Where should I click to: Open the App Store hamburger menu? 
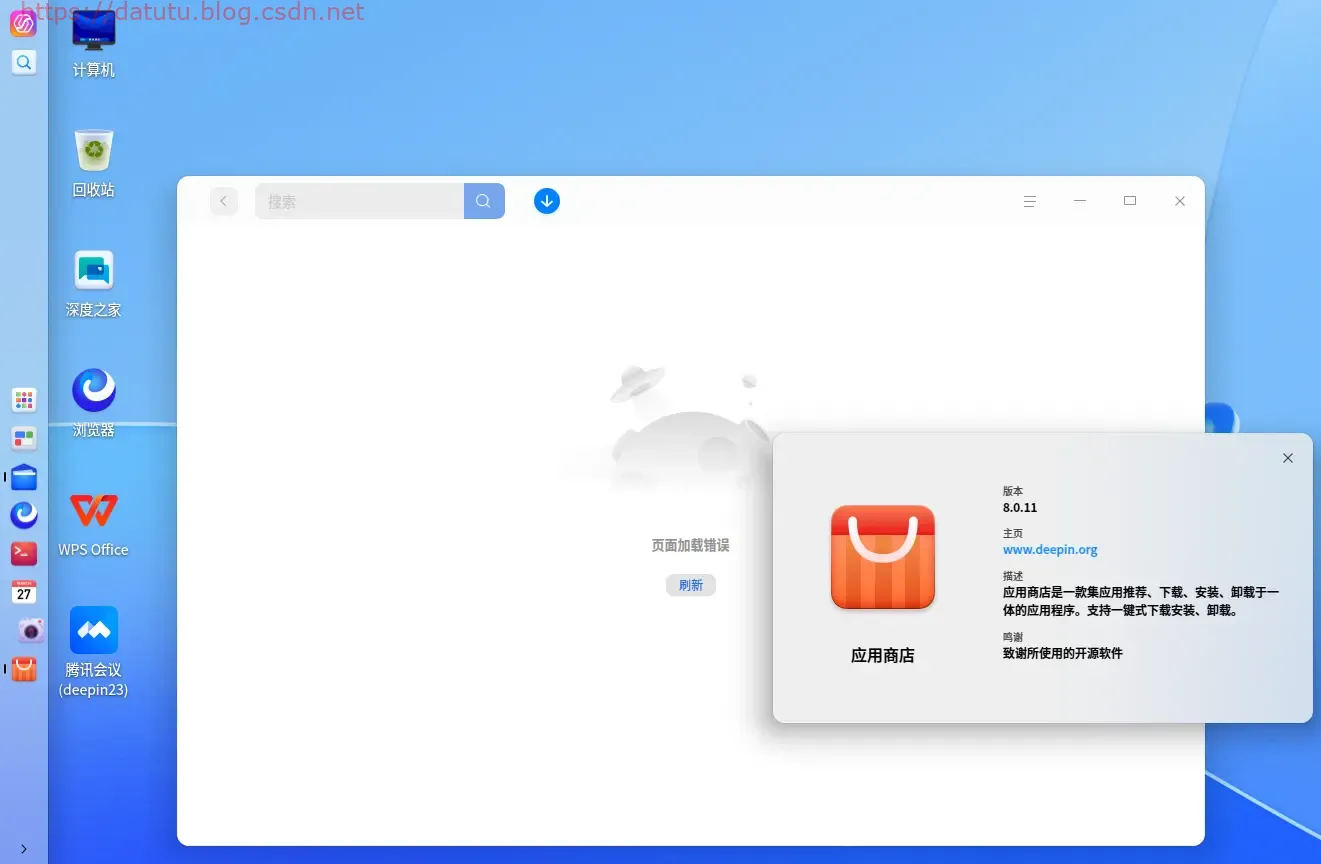1030,201
